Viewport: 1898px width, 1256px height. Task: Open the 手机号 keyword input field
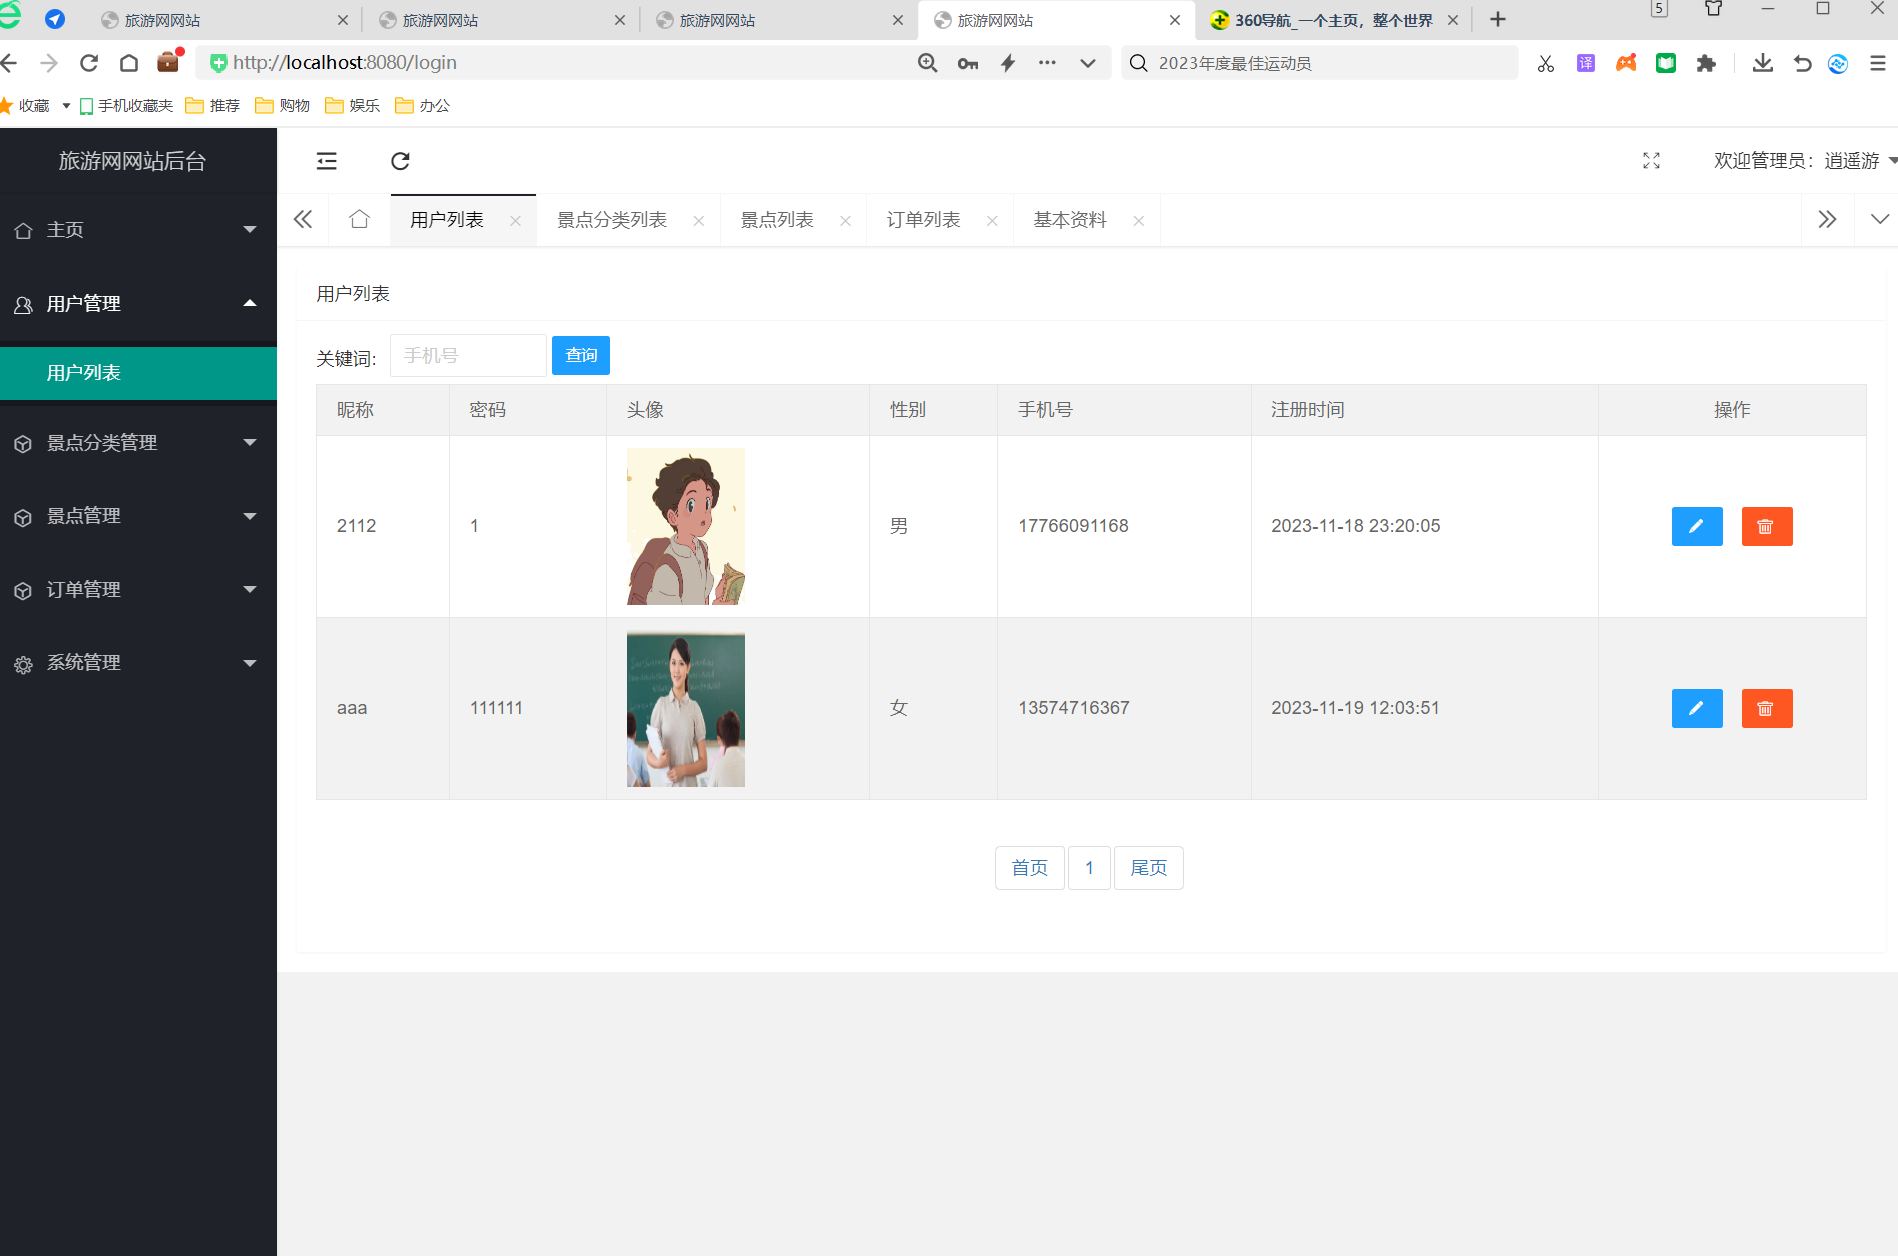(467, 355)
